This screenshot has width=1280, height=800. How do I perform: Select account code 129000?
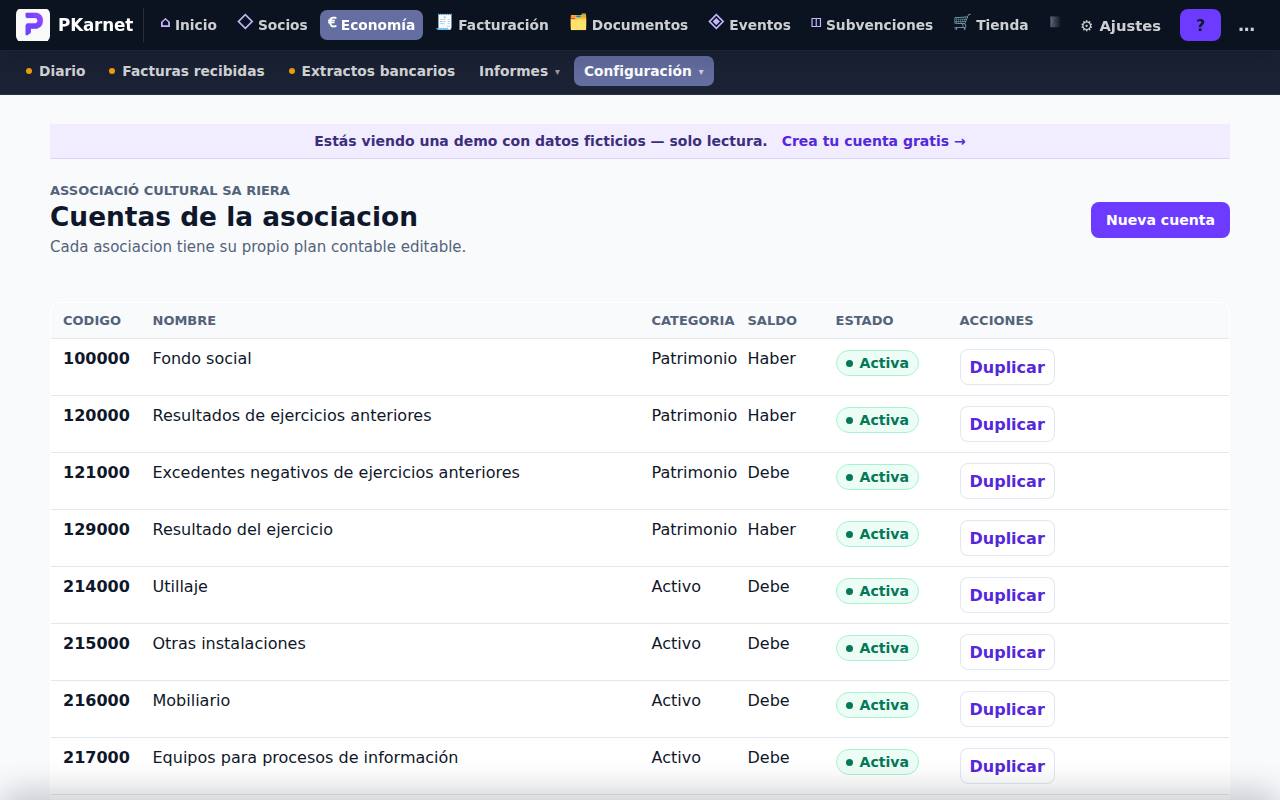click(96, 529)
